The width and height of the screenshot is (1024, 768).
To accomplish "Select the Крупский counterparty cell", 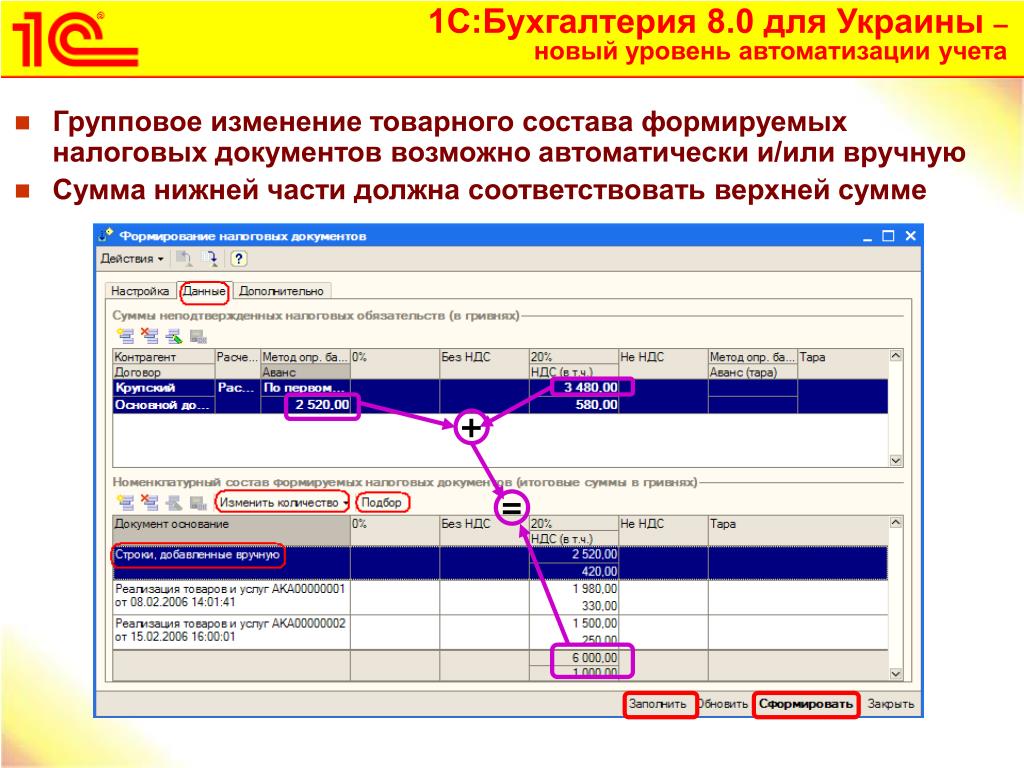I will 164,388.
